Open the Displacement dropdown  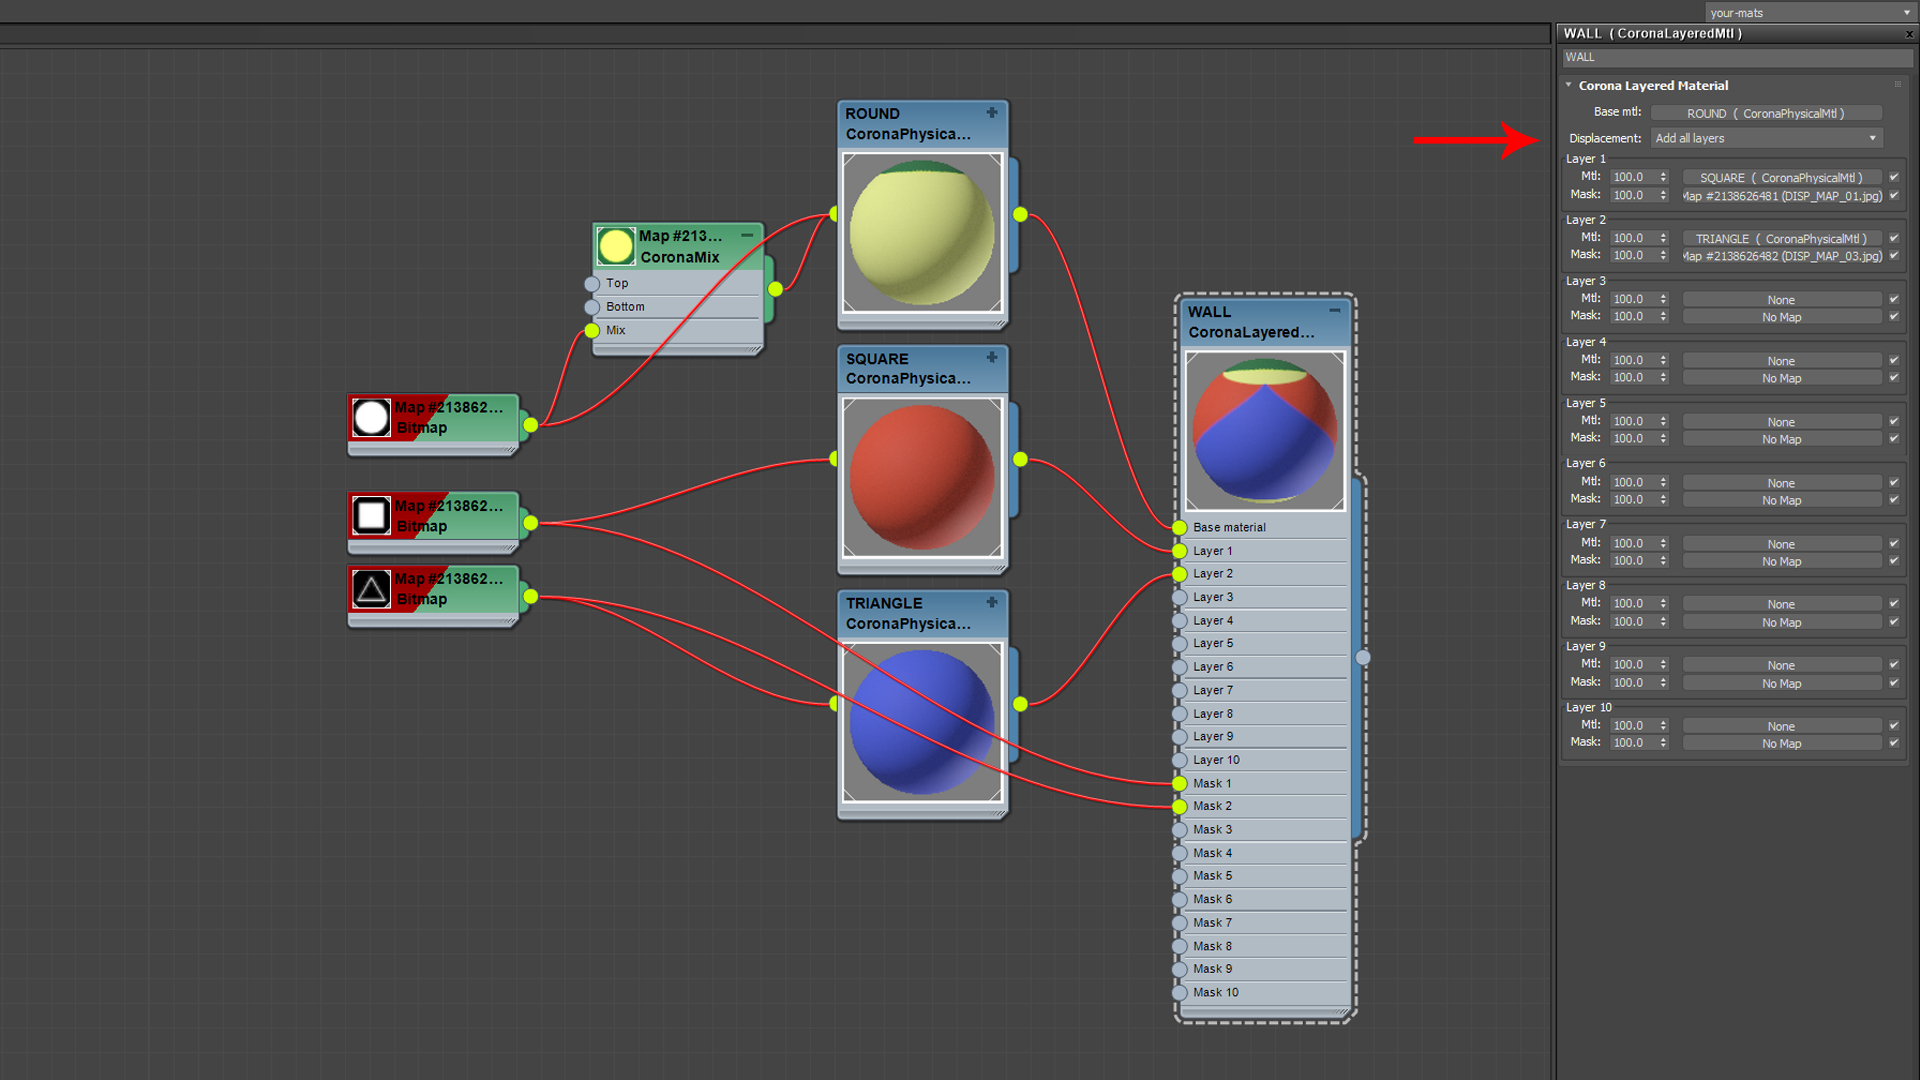coord(1766,138)
